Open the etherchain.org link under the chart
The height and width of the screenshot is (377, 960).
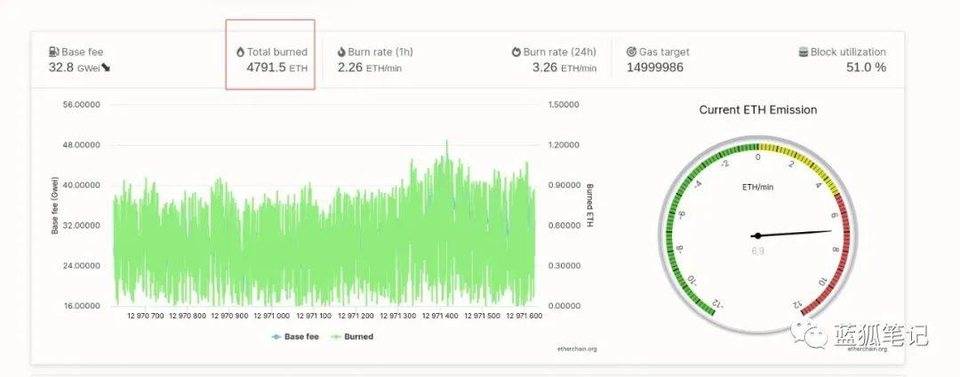[577, 349]
